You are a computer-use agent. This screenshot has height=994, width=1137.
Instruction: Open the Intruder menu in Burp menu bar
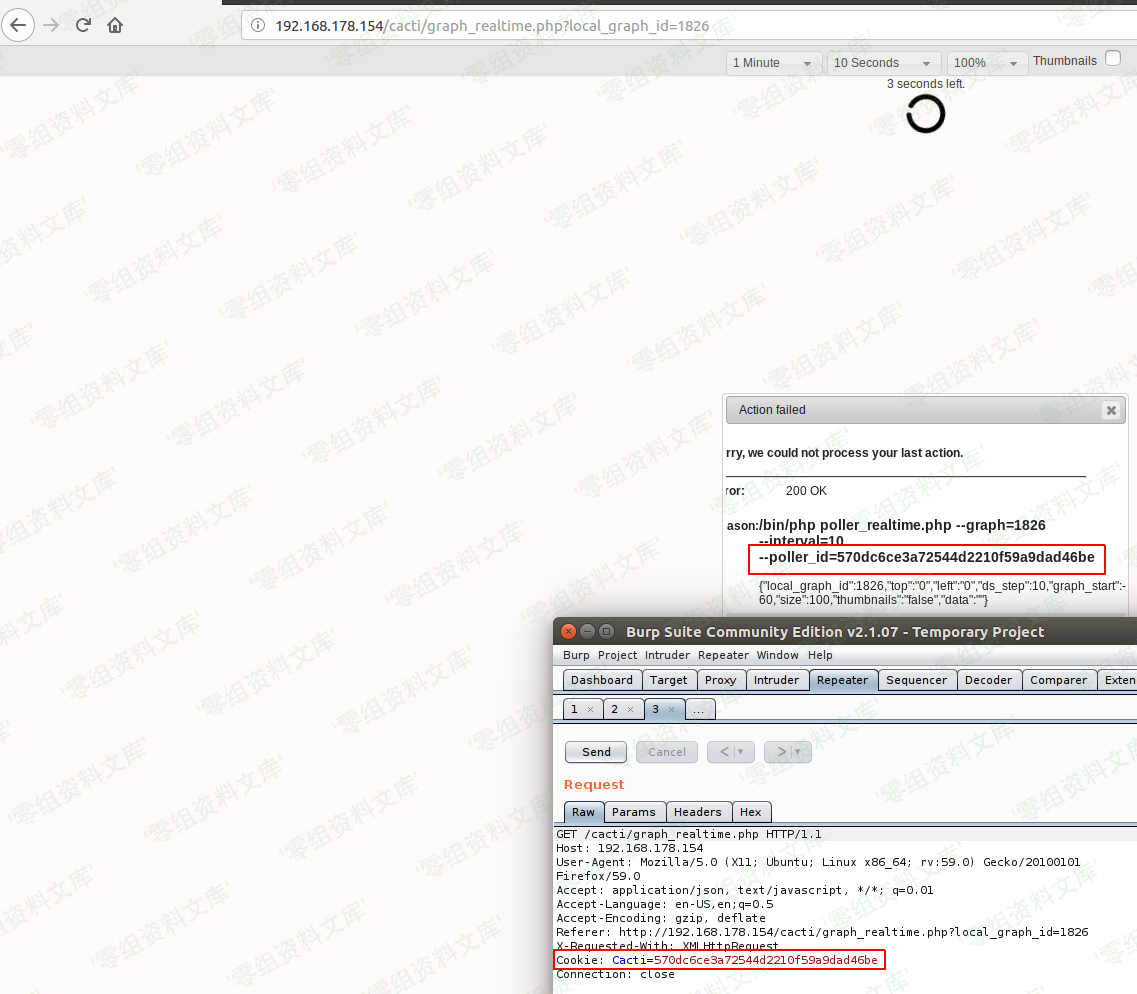point(667,655)
